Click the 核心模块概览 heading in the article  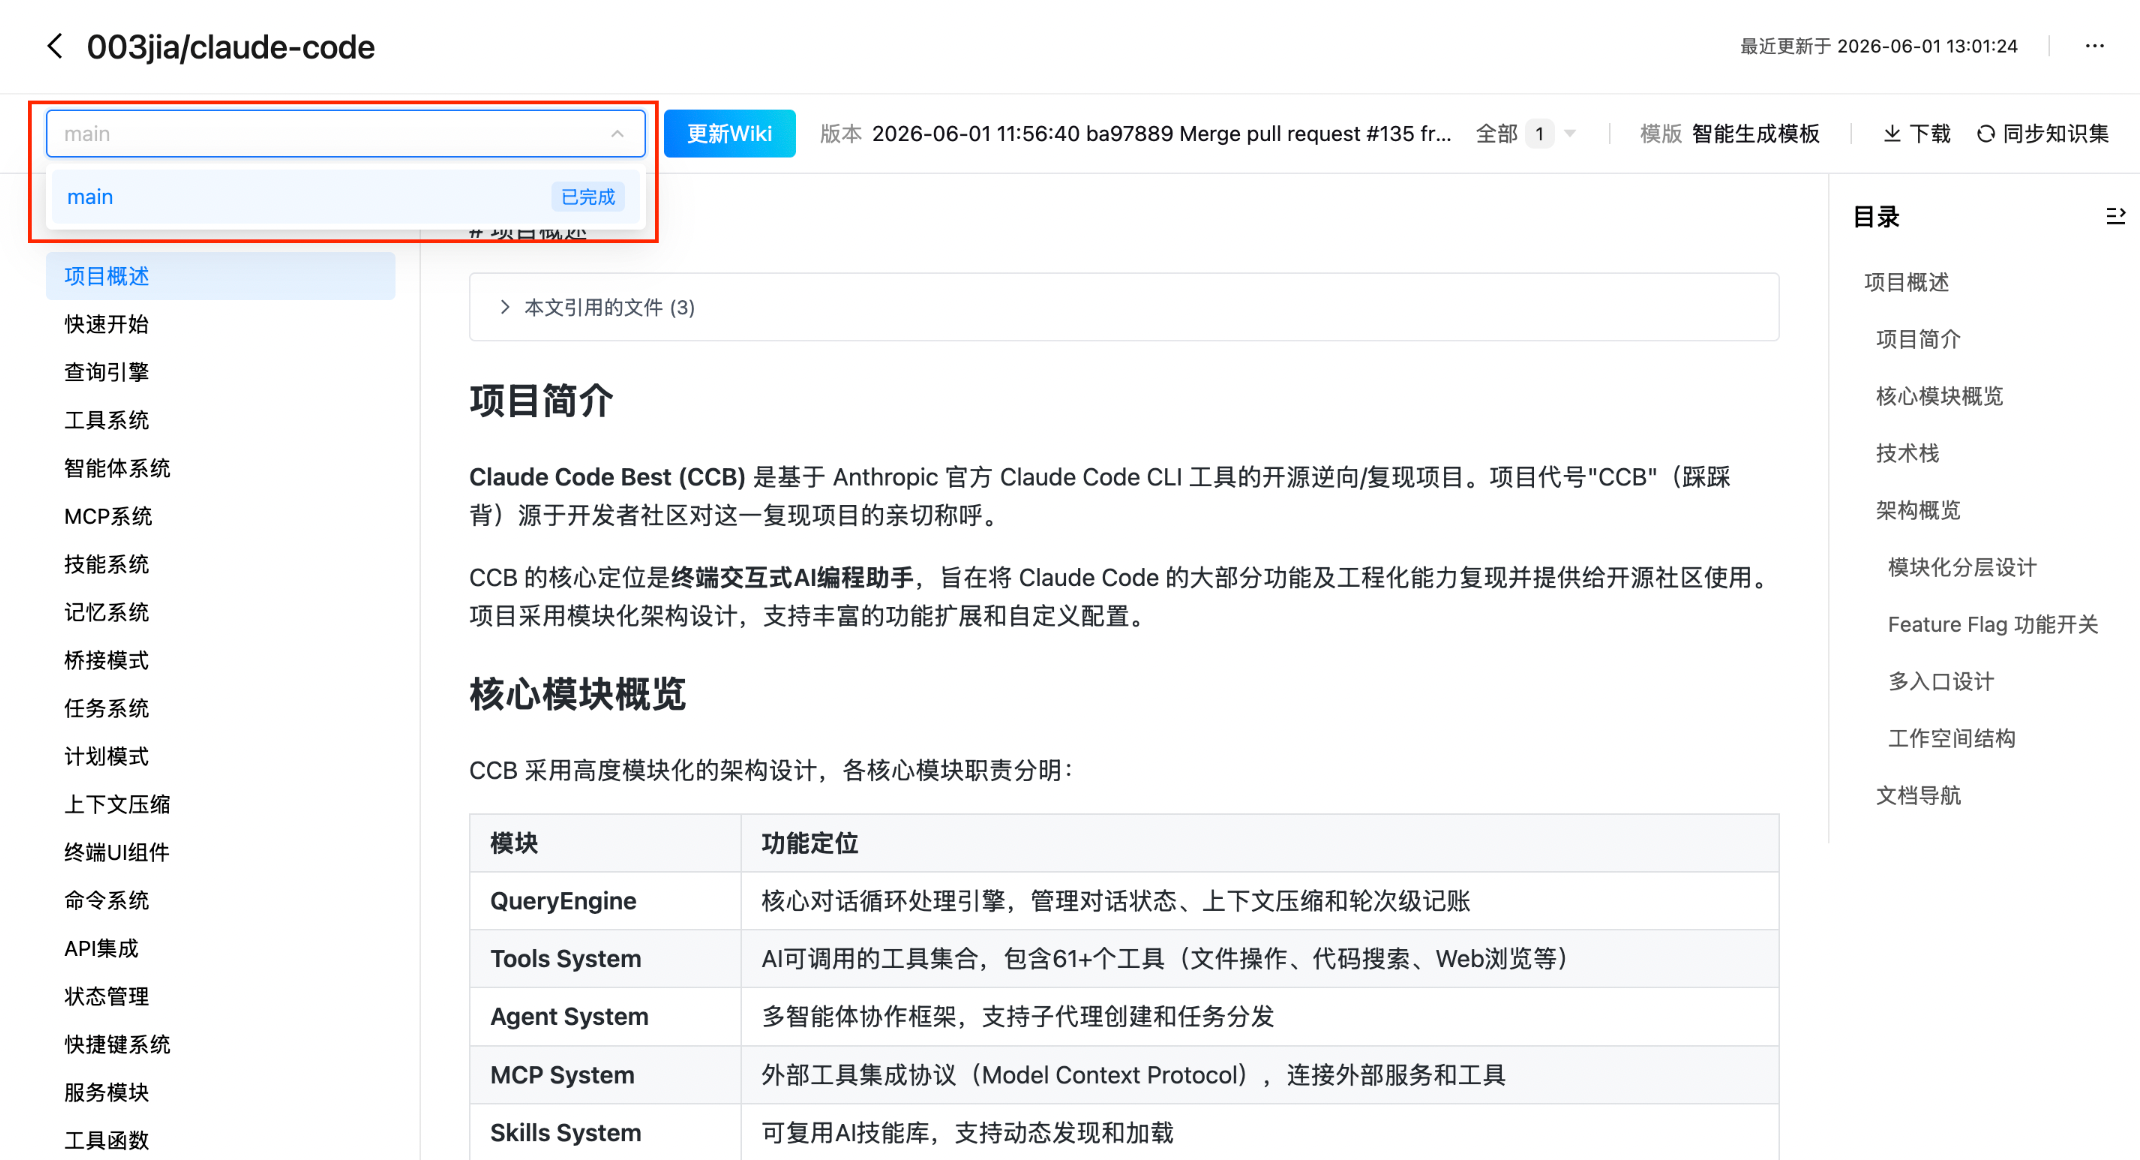click(578, 694)
